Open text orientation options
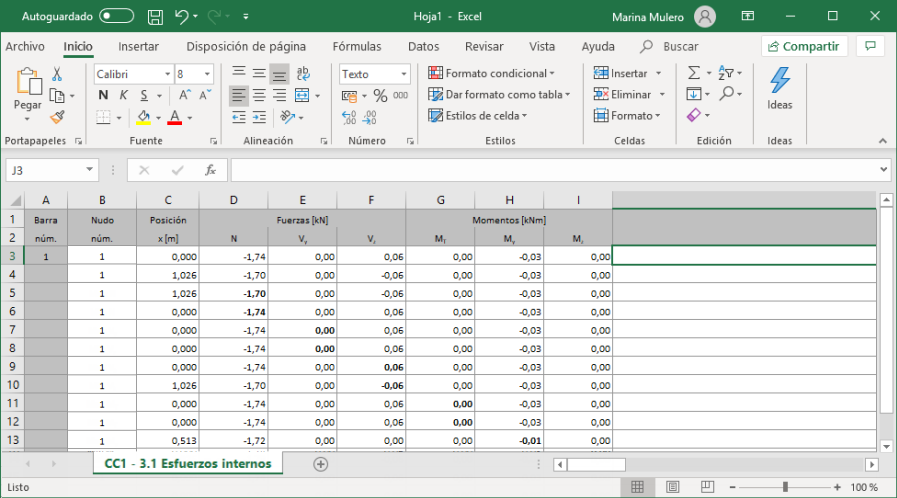The width and height of the screenshot is (897, 498). (x=288, y=117)
